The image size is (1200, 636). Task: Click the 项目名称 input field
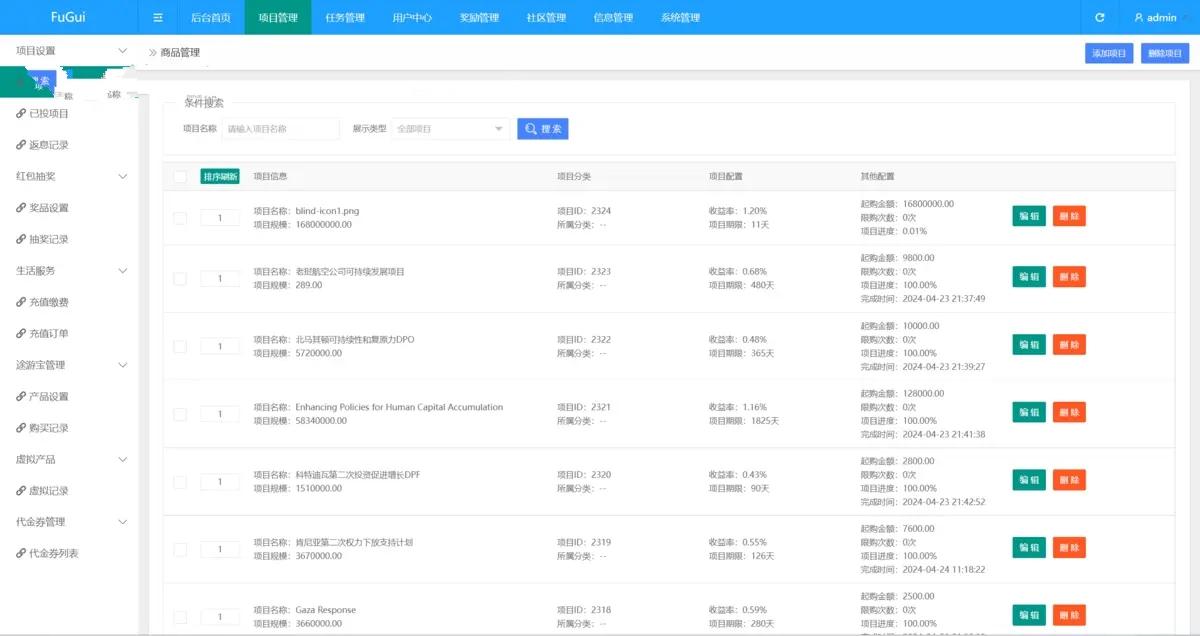281,129
